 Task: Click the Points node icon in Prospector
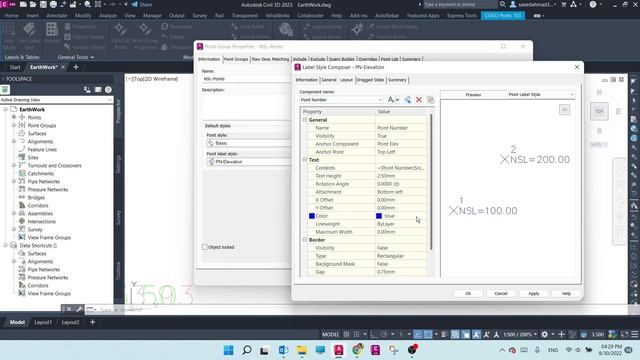coord(22,117)
